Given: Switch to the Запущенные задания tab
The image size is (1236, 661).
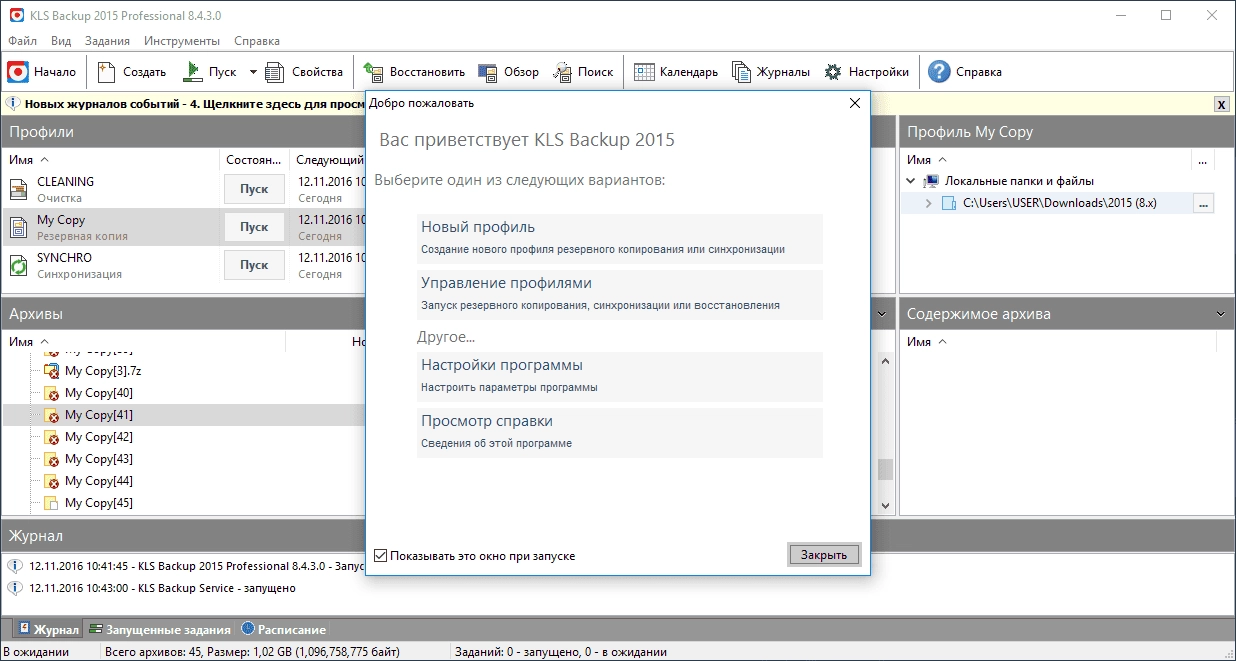Looking at the screenshot, I should point(159,630).
